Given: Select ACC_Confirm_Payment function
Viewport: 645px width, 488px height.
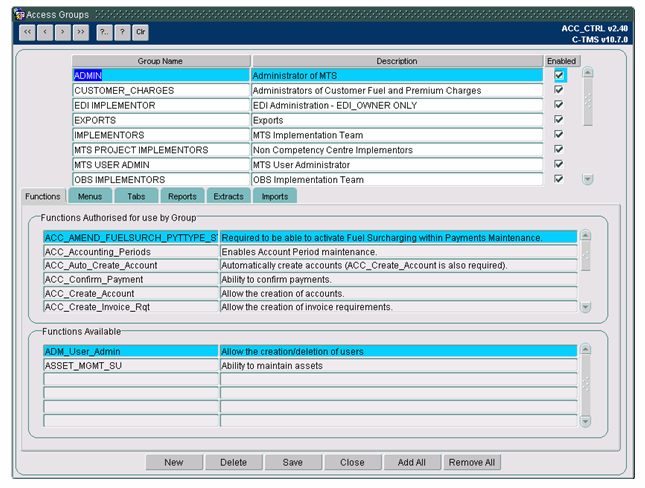Looking at the screenshot, I should tap(130, 279).
